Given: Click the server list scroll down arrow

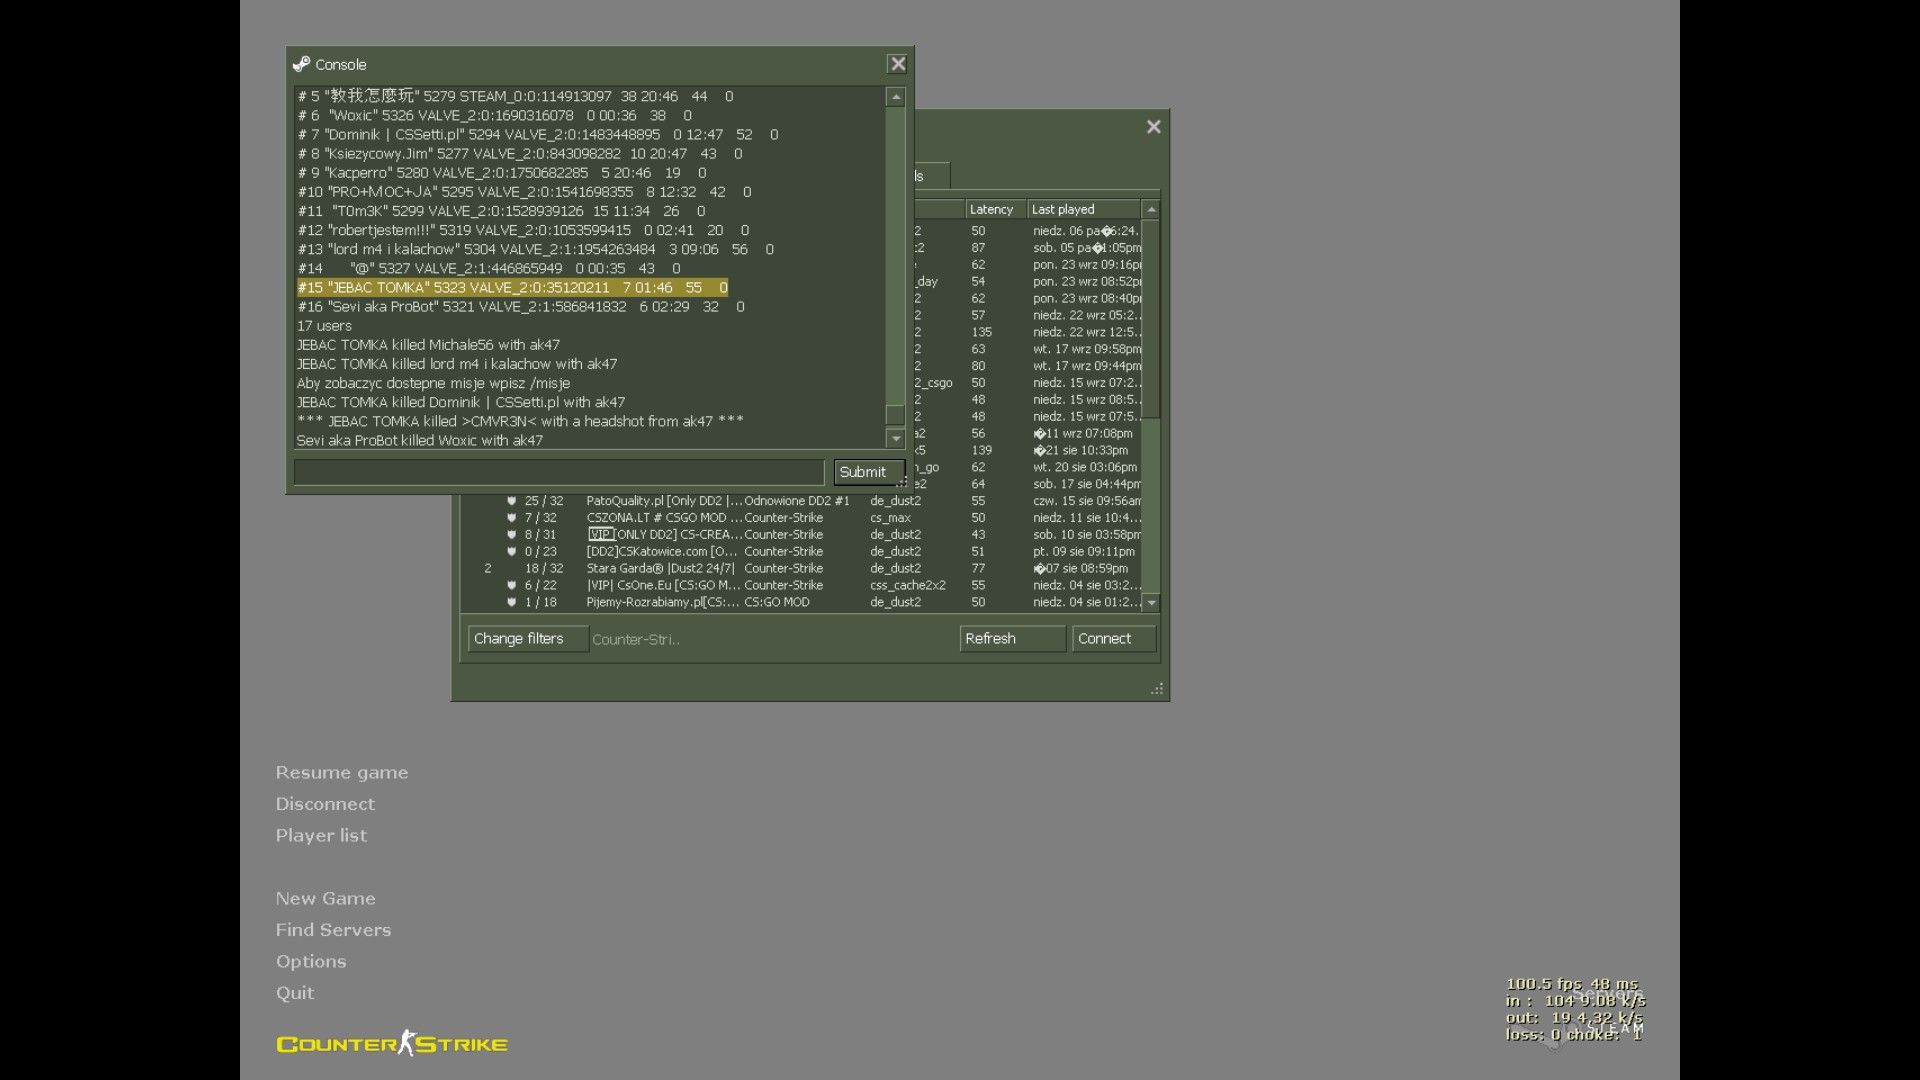Looking at the screenshot, I should (1151, 602).
